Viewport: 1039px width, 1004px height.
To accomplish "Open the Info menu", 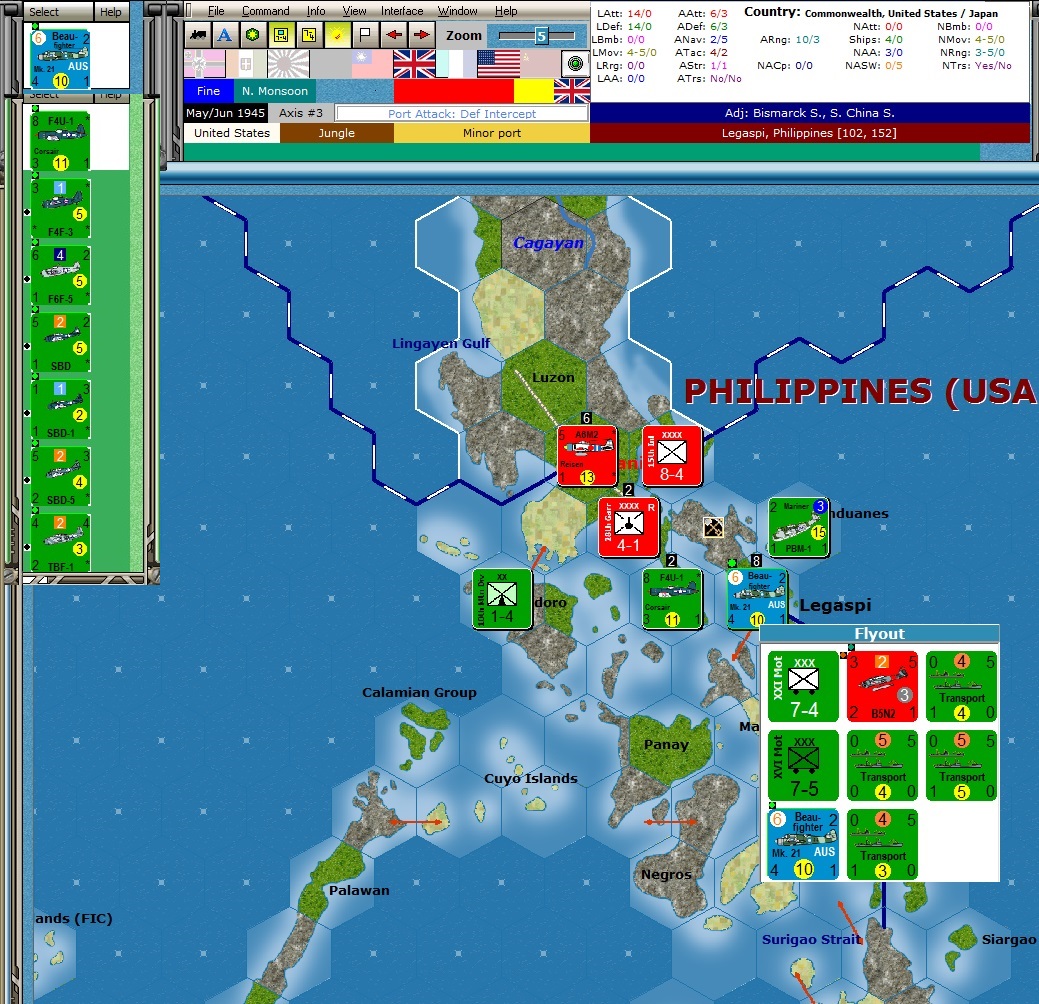I will tap(316, 11).
